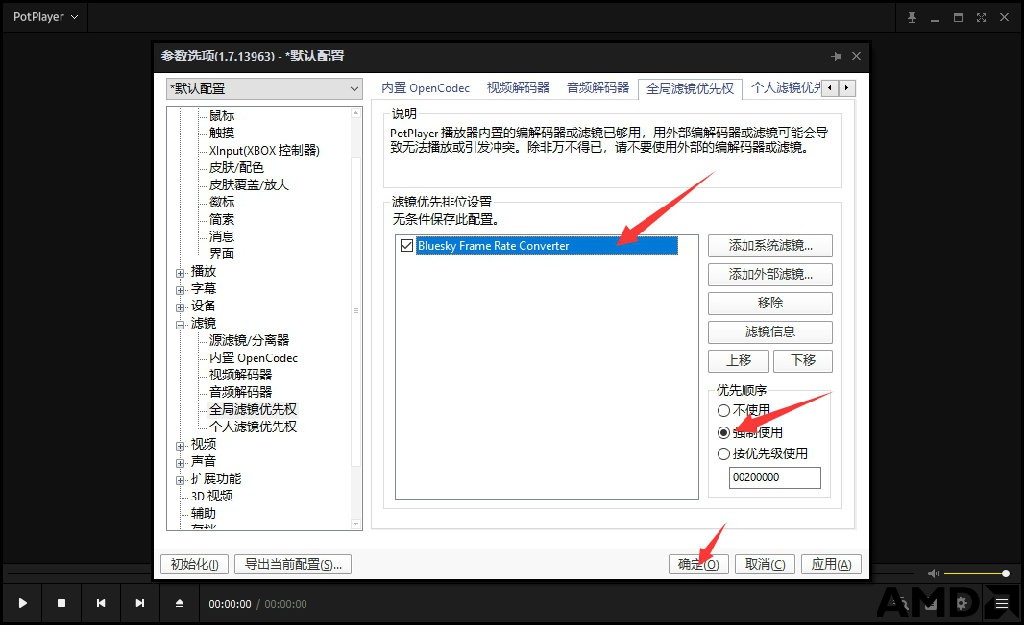Select the 强制使用 radio option

[x=724, y=432]
